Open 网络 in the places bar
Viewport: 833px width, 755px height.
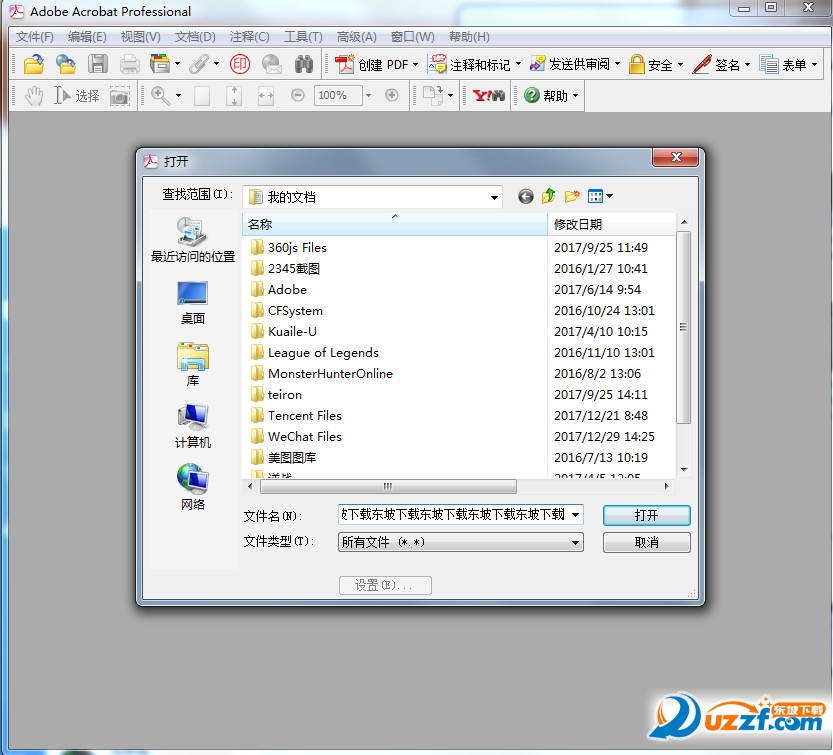[x=192, y=488]
